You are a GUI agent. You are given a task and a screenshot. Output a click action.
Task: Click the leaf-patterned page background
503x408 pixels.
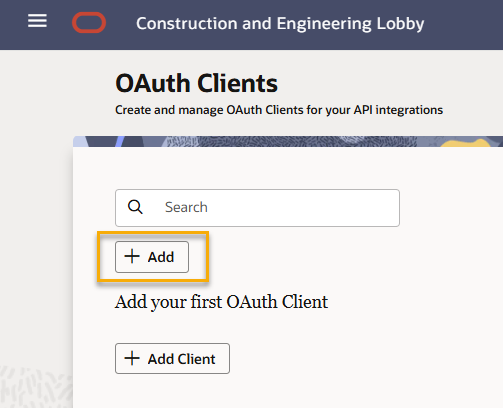[x=35, y=387]
